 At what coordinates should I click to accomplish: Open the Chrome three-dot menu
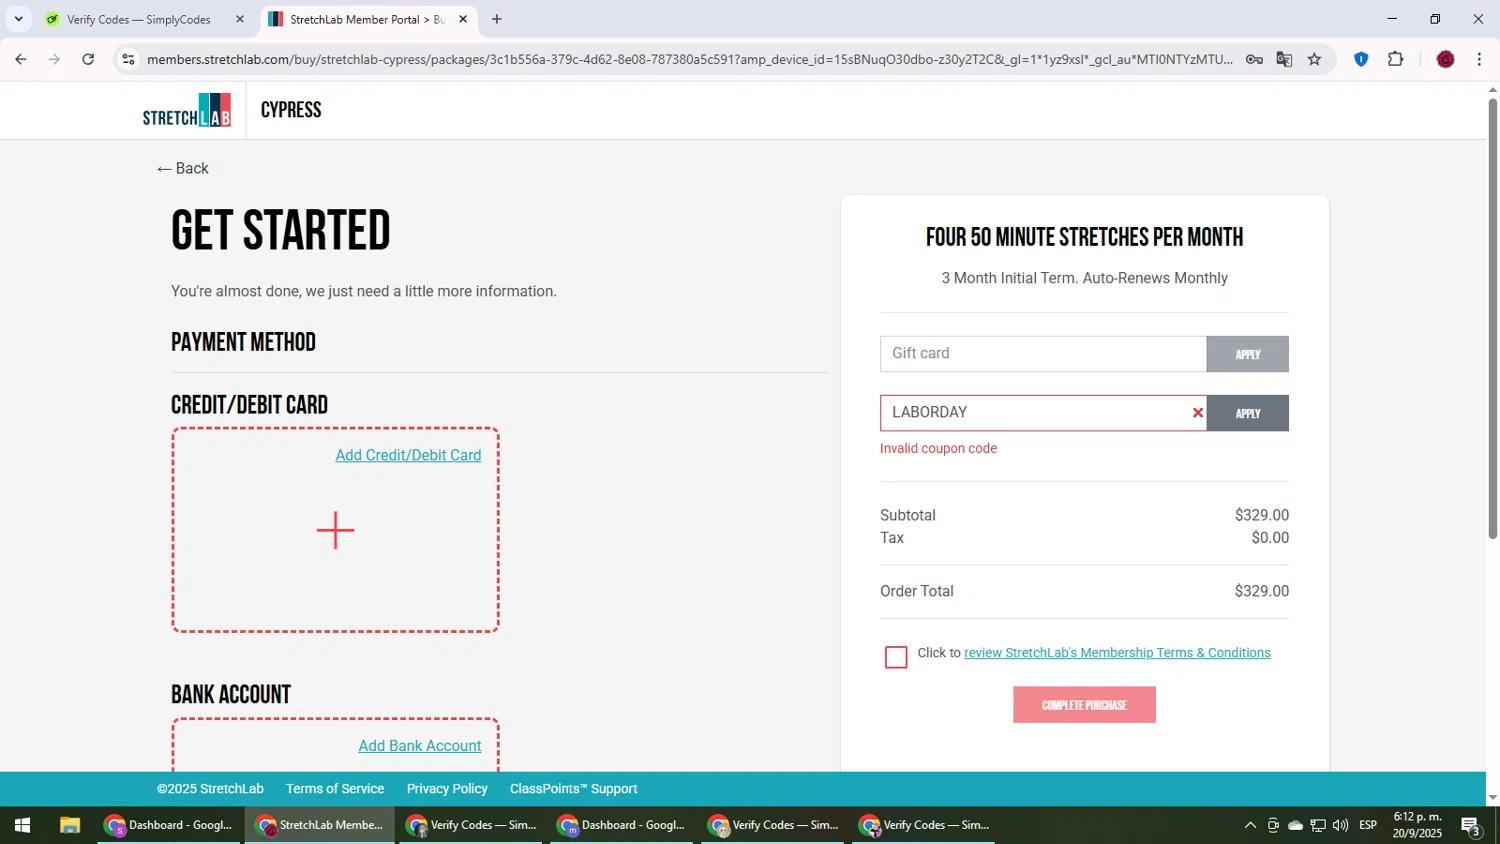[1479, 59]
